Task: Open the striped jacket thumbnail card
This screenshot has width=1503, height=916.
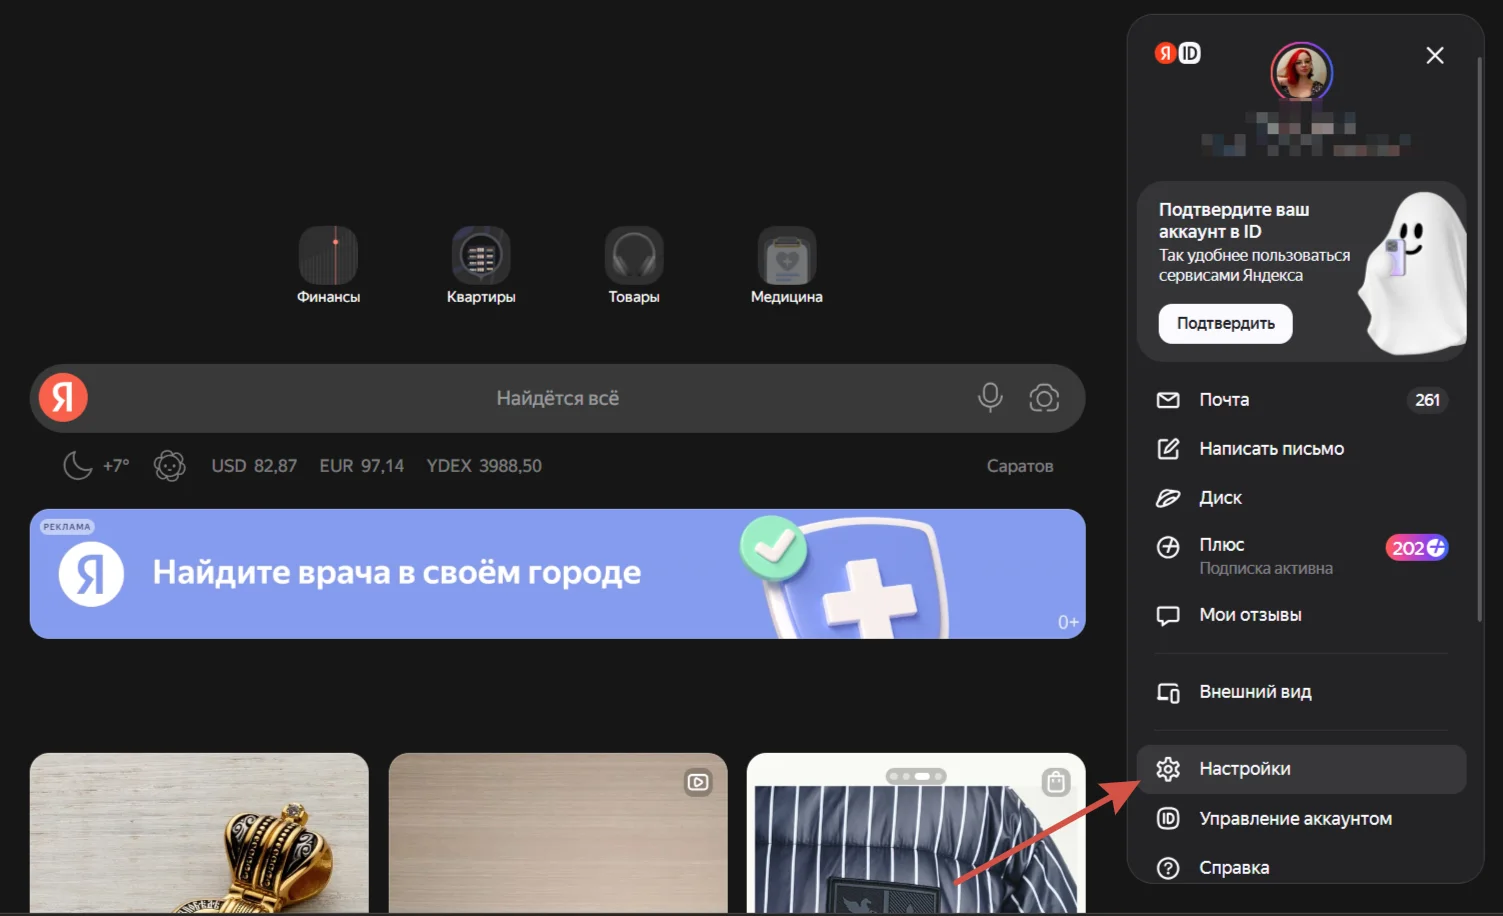Action: click(916, 833)
